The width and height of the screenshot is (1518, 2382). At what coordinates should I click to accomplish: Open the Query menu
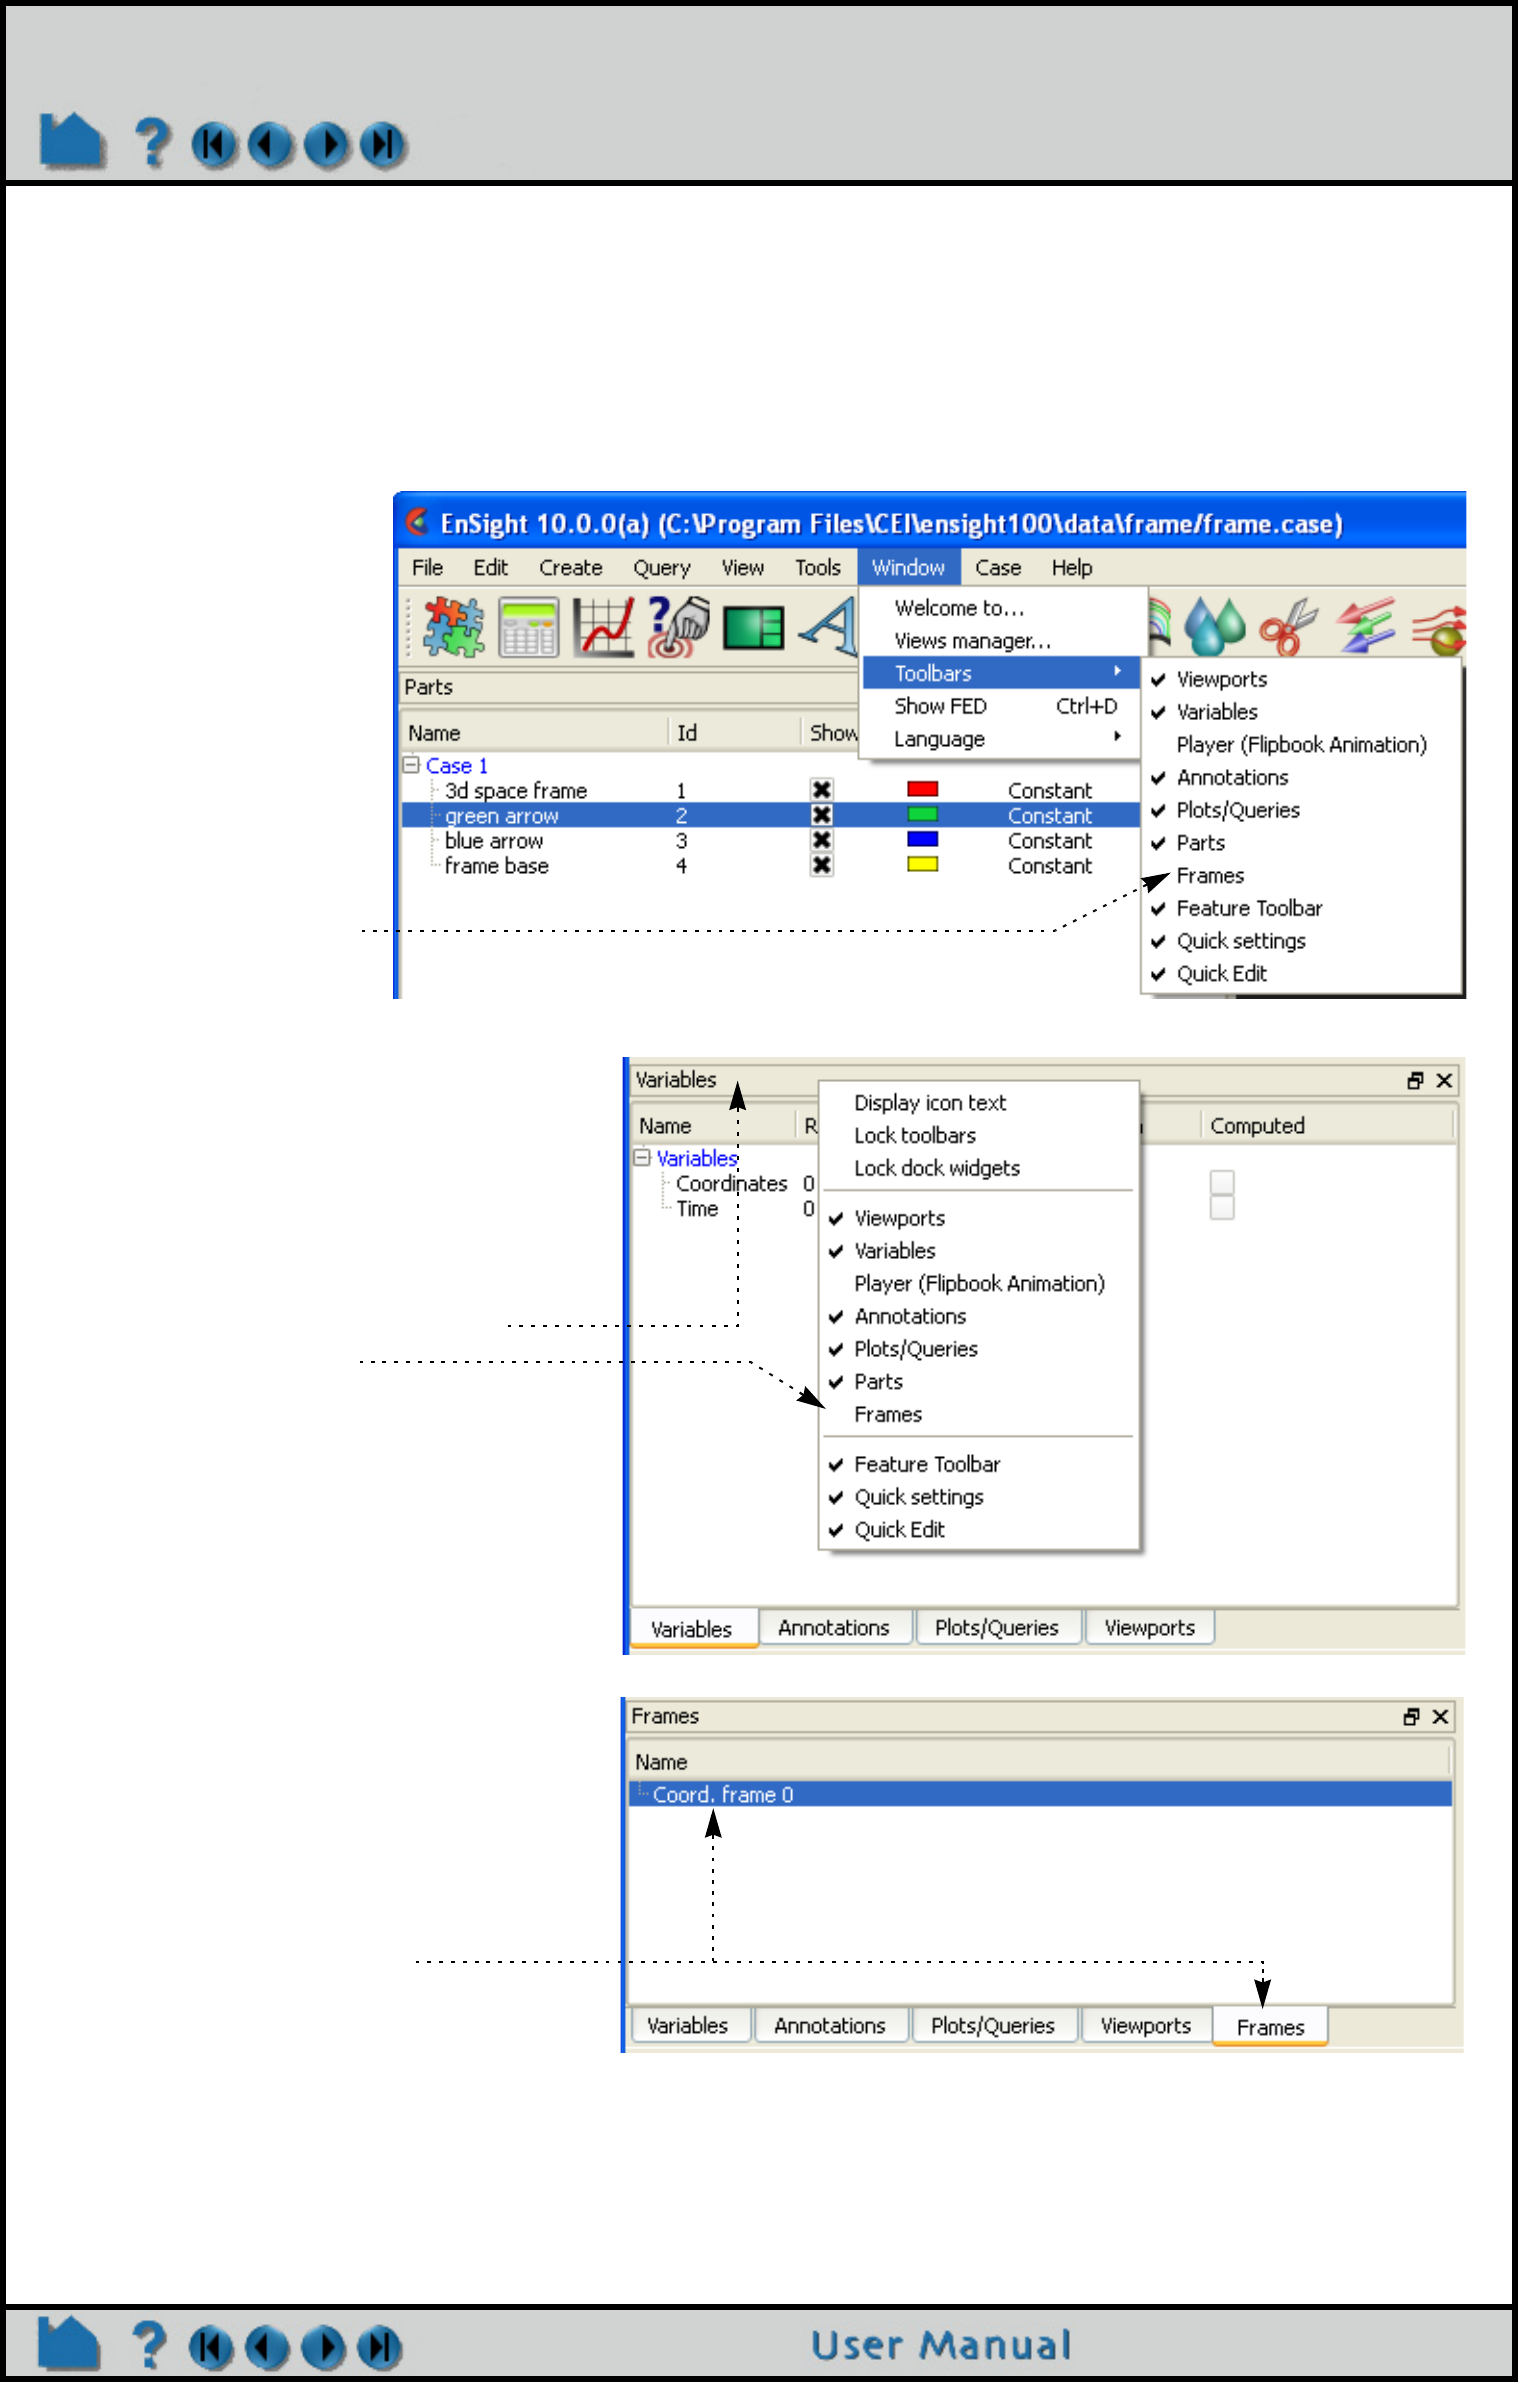[x=661, y=567]
